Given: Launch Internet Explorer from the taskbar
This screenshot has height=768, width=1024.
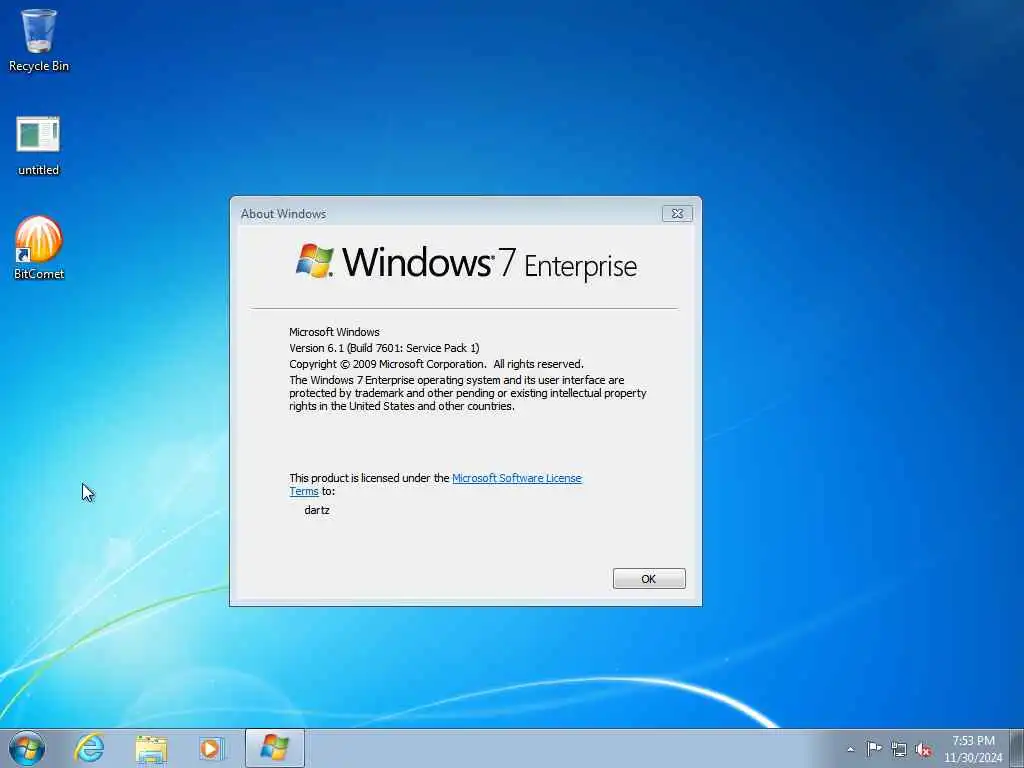Looking at the screenshot, I should coord(89,748).
